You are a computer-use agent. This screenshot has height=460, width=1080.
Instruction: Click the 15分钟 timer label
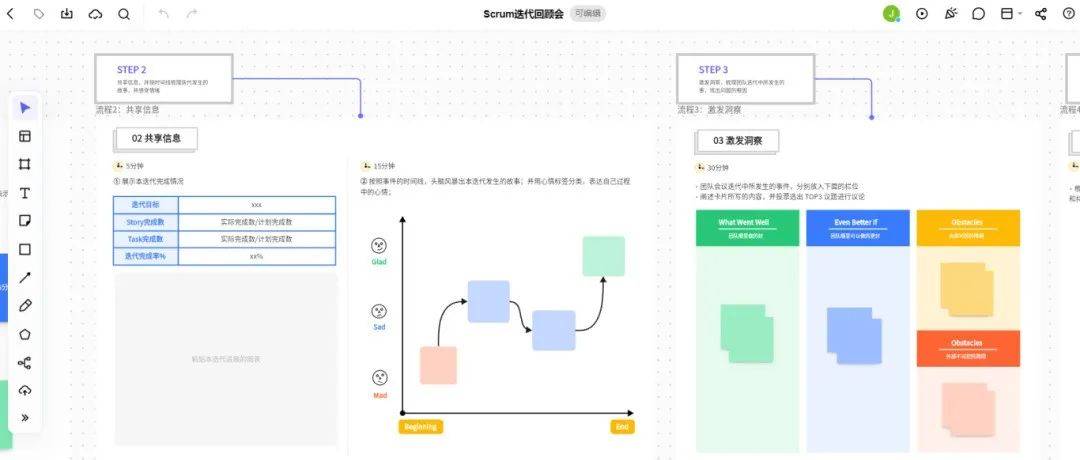tap(384, 166)
